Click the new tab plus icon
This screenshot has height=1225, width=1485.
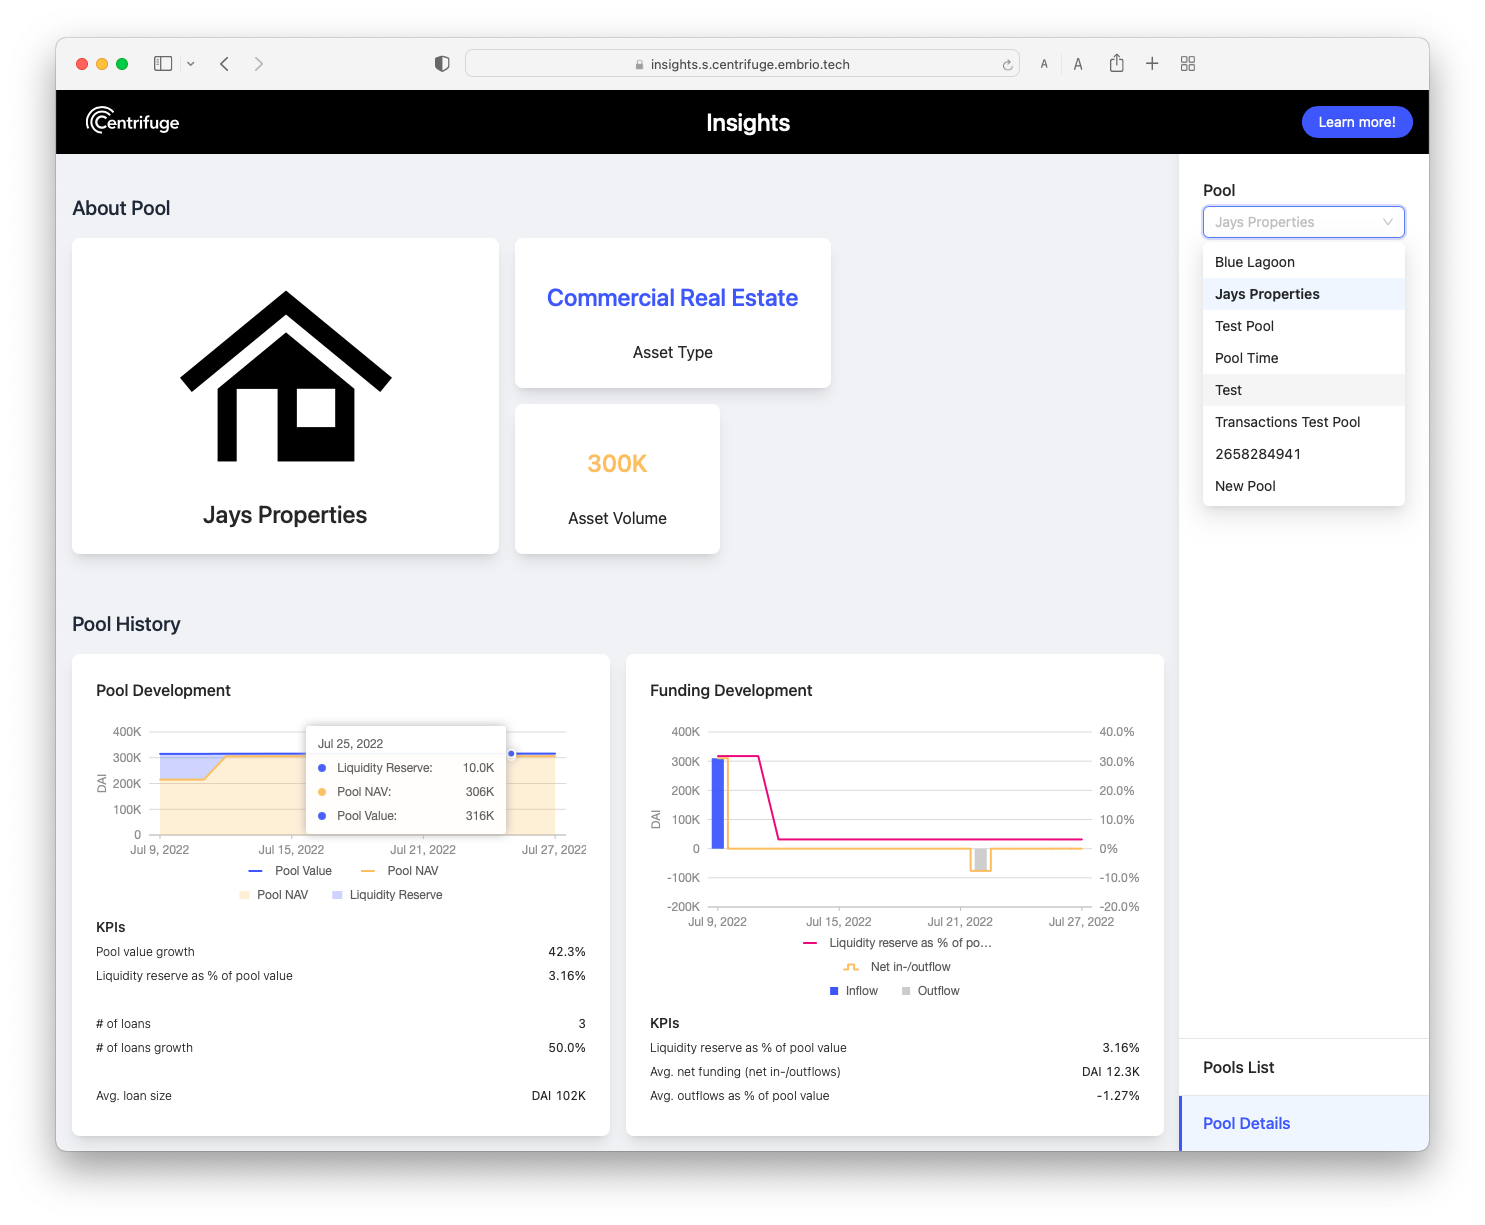click(1152, 63)
